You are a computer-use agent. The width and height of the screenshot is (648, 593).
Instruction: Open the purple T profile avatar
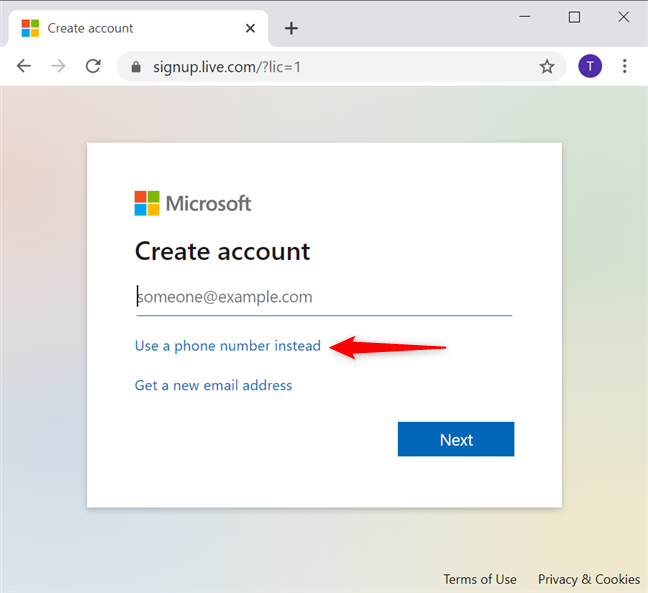click(x=590, y=66)
